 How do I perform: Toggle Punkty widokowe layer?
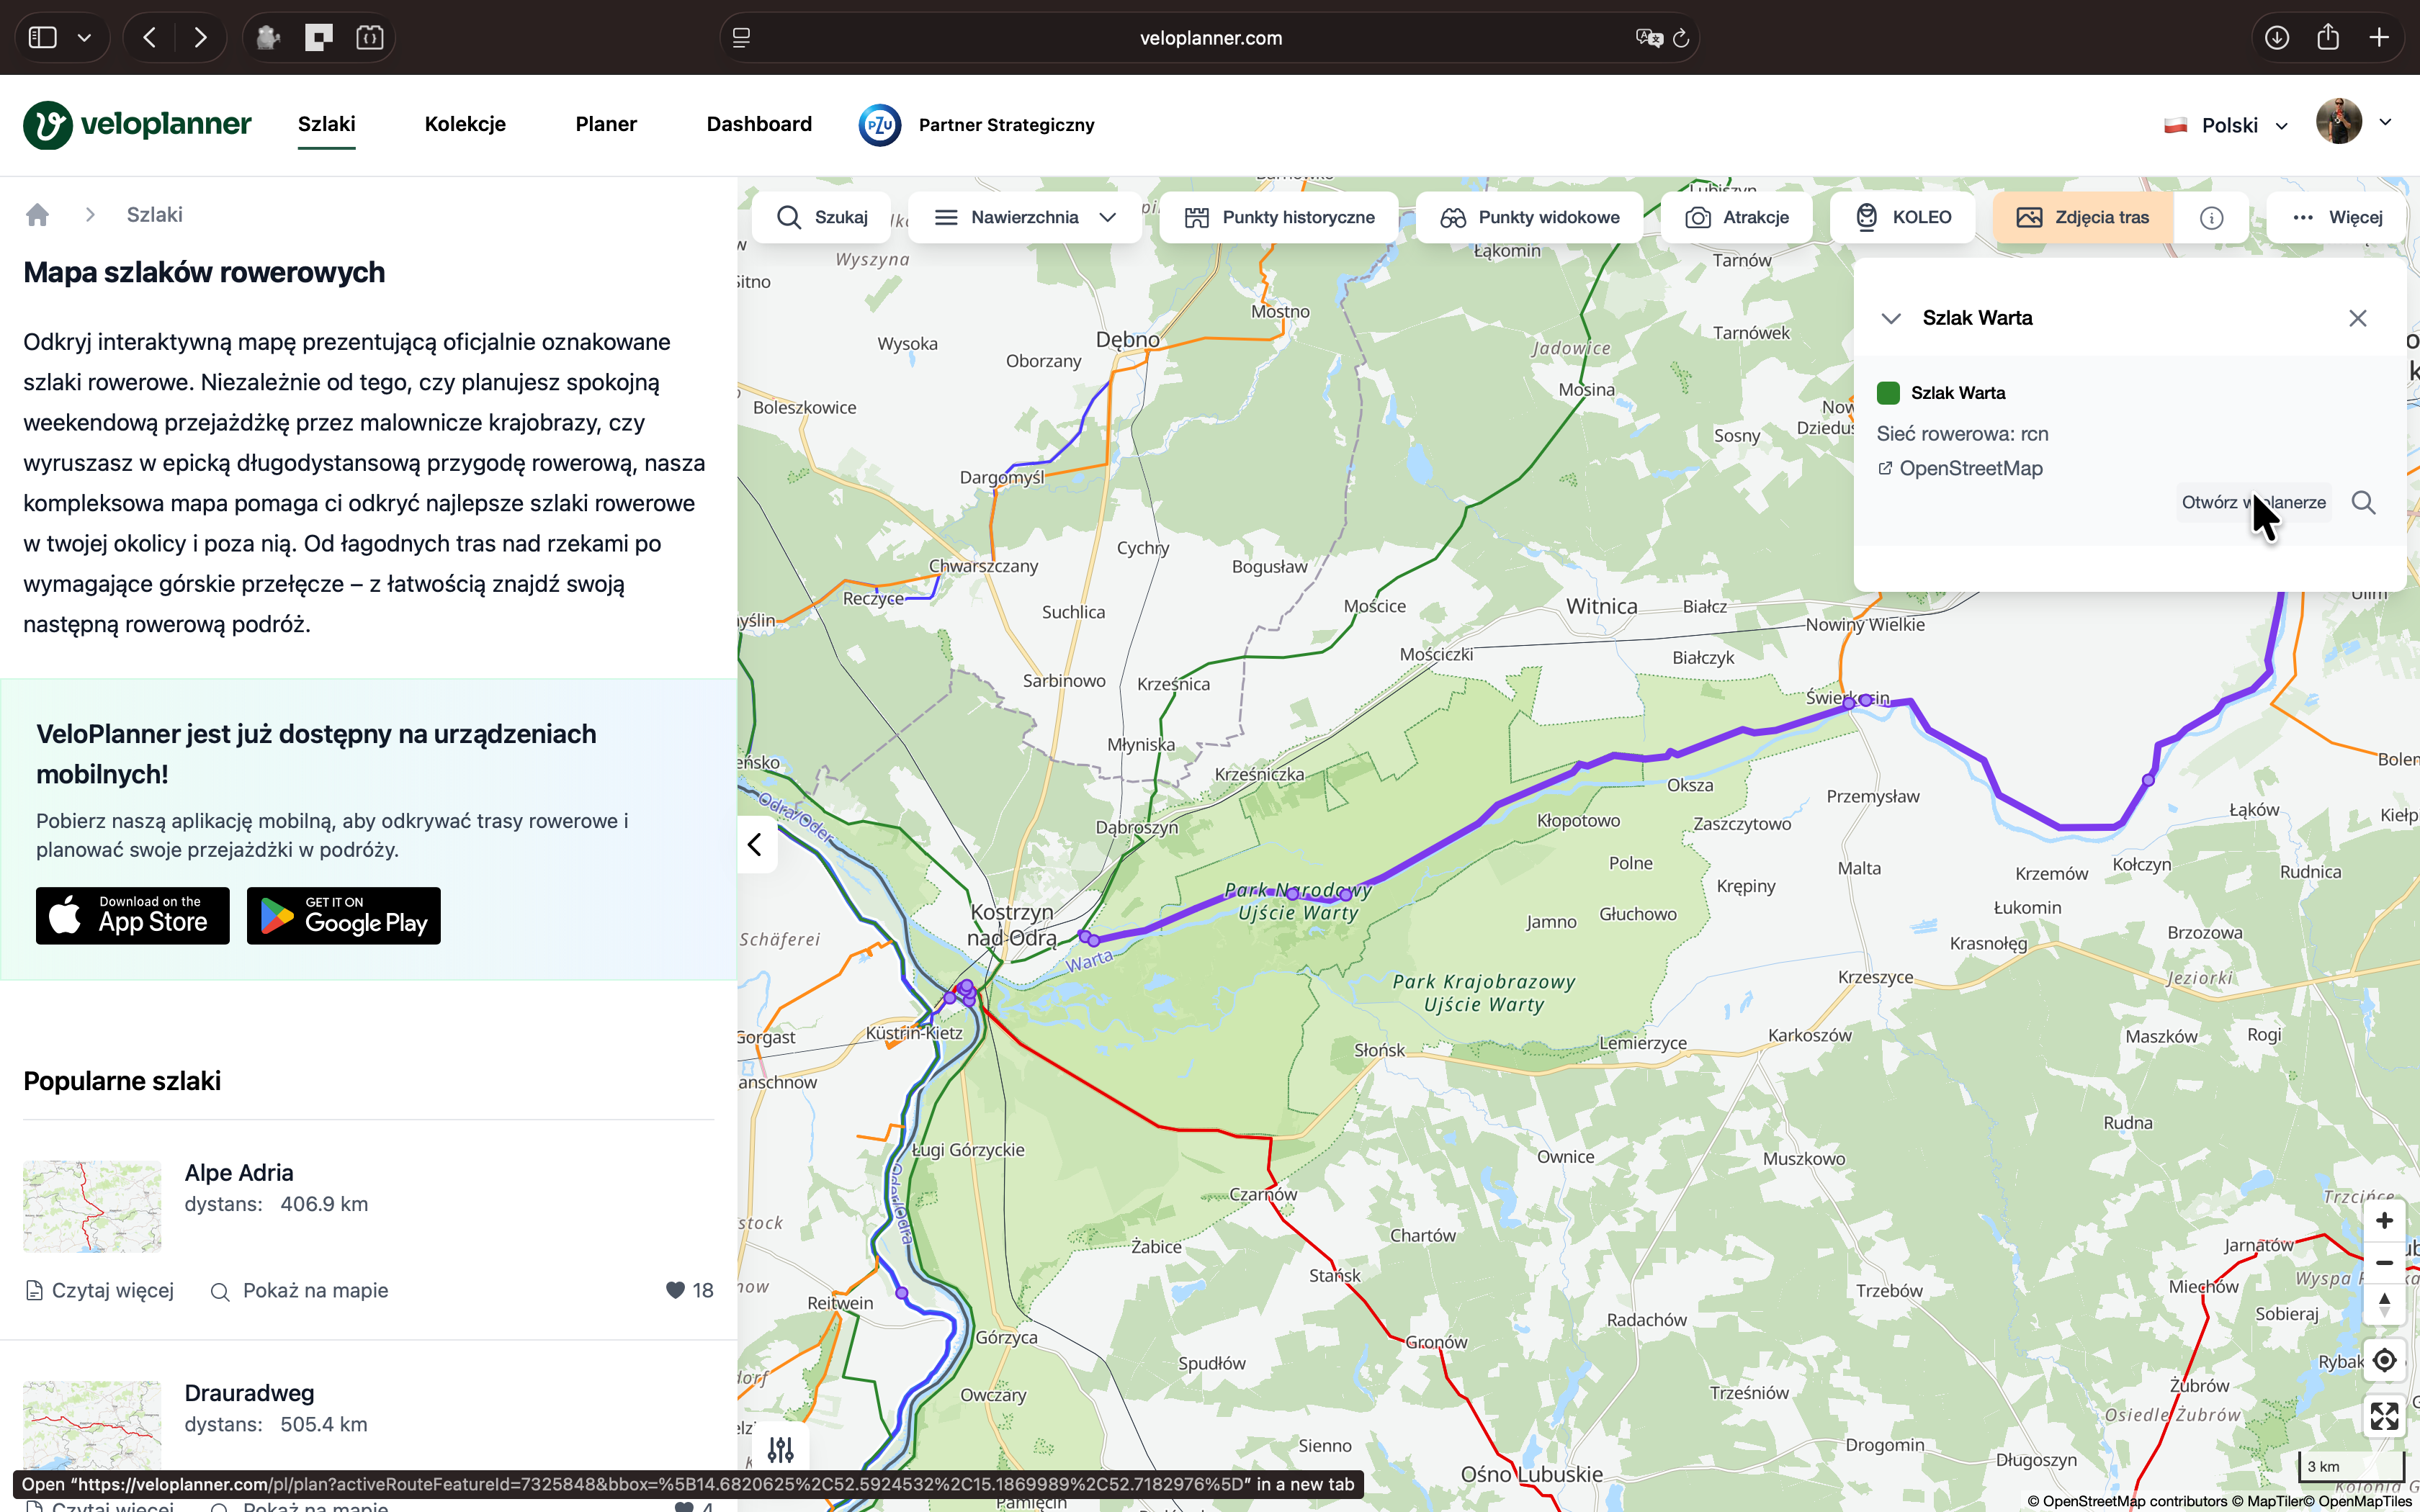point(1530,217)
